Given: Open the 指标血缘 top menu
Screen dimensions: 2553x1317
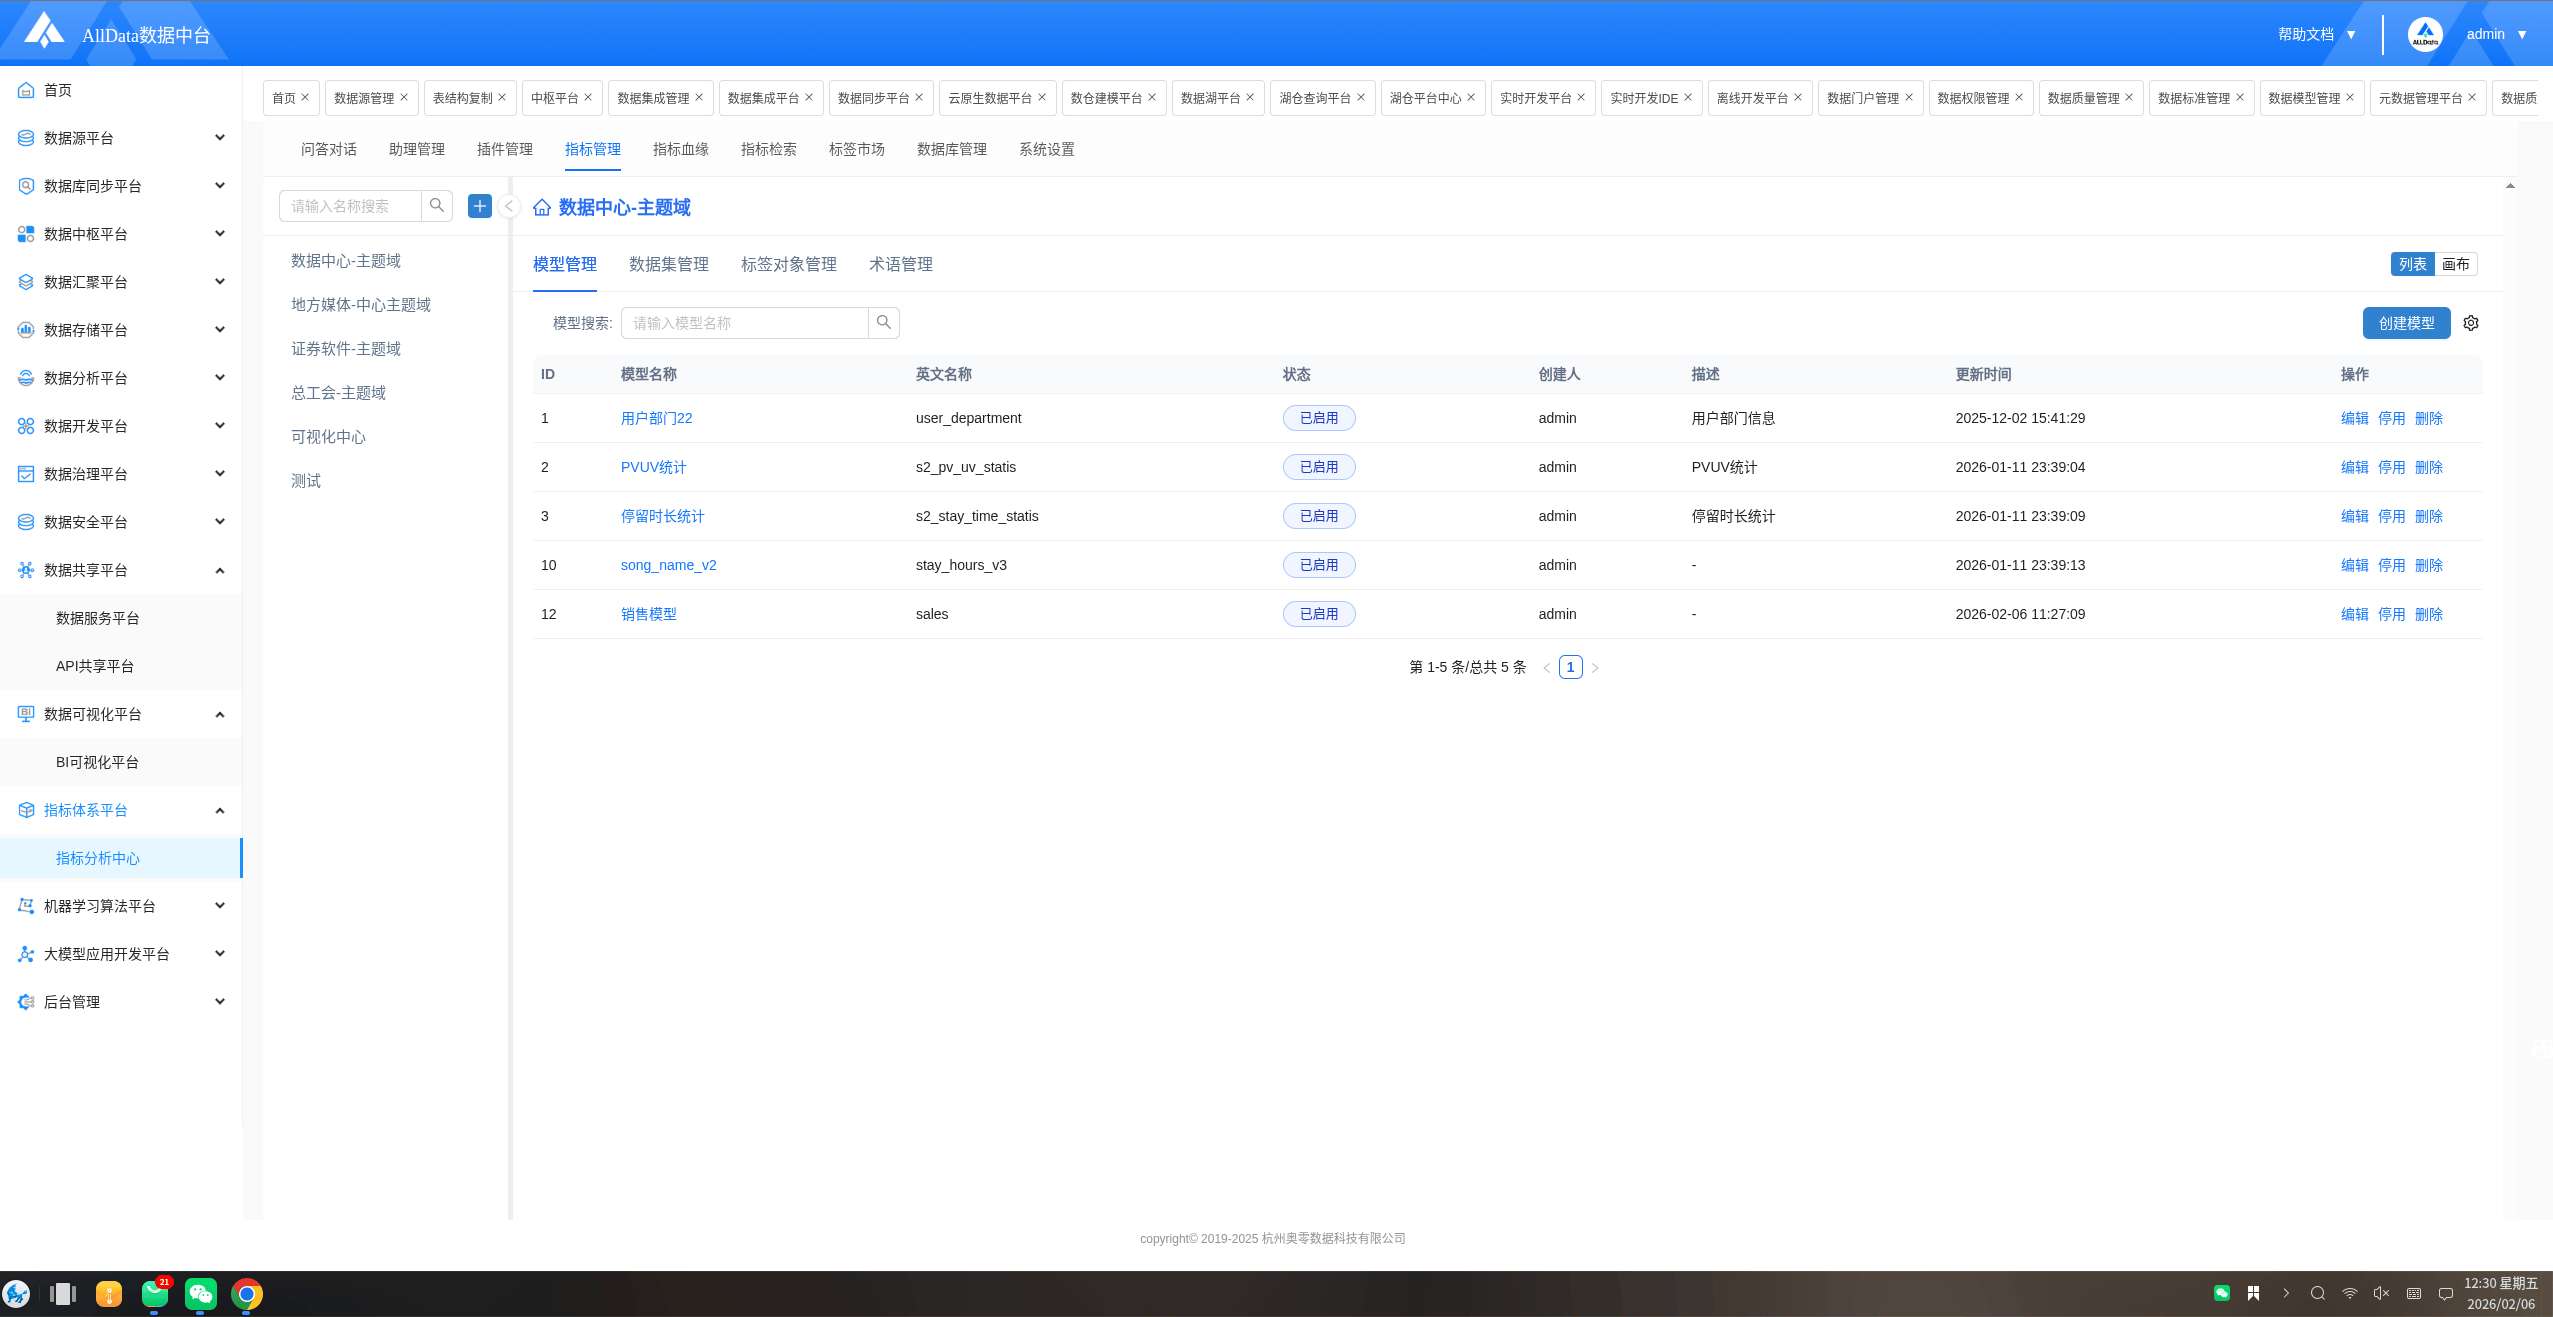Looking at the screenshot, I should 680,149.
